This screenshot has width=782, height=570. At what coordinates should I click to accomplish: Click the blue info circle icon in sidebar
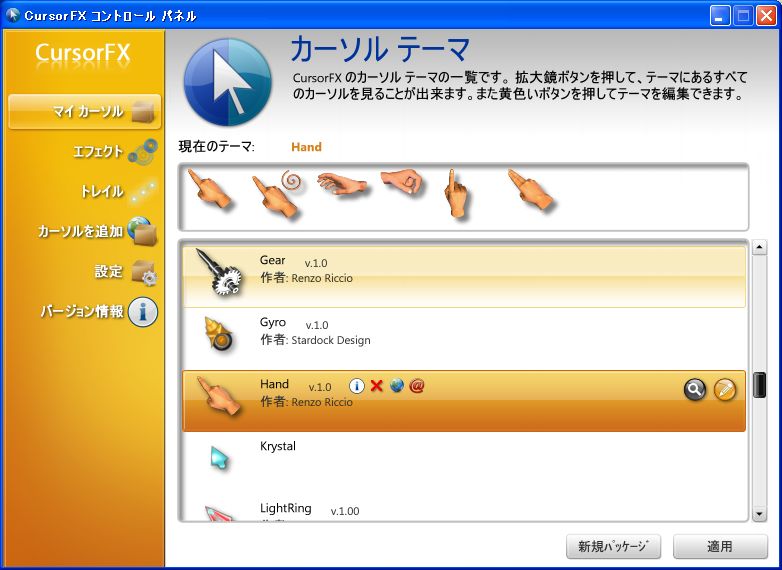click(143, 312)
